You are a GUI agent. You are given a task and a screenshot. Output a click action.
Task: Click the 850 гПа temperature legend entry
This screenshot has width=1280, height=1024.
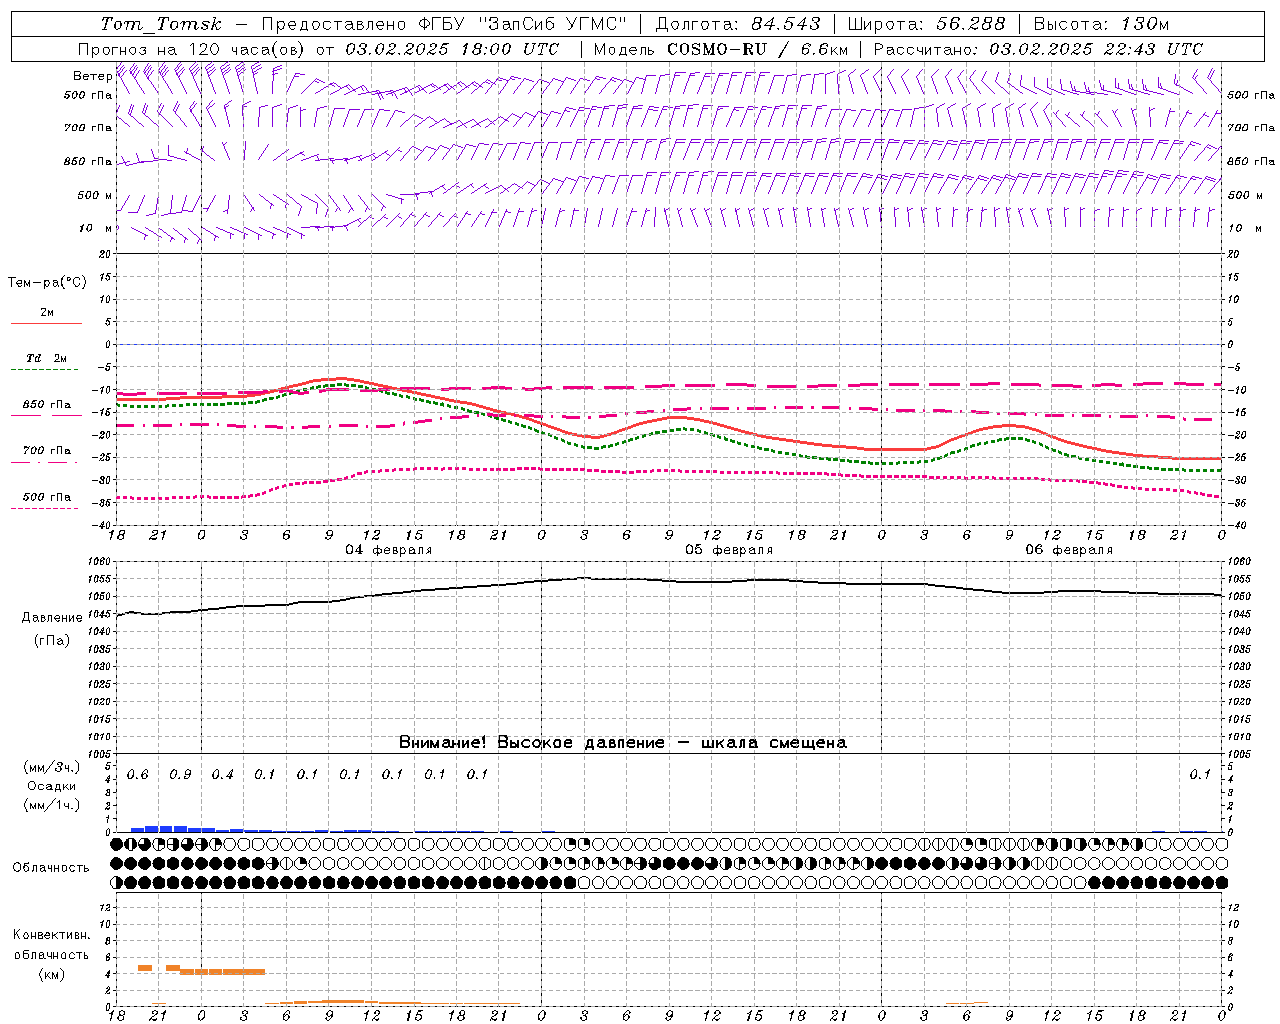(x=47, y=405)
